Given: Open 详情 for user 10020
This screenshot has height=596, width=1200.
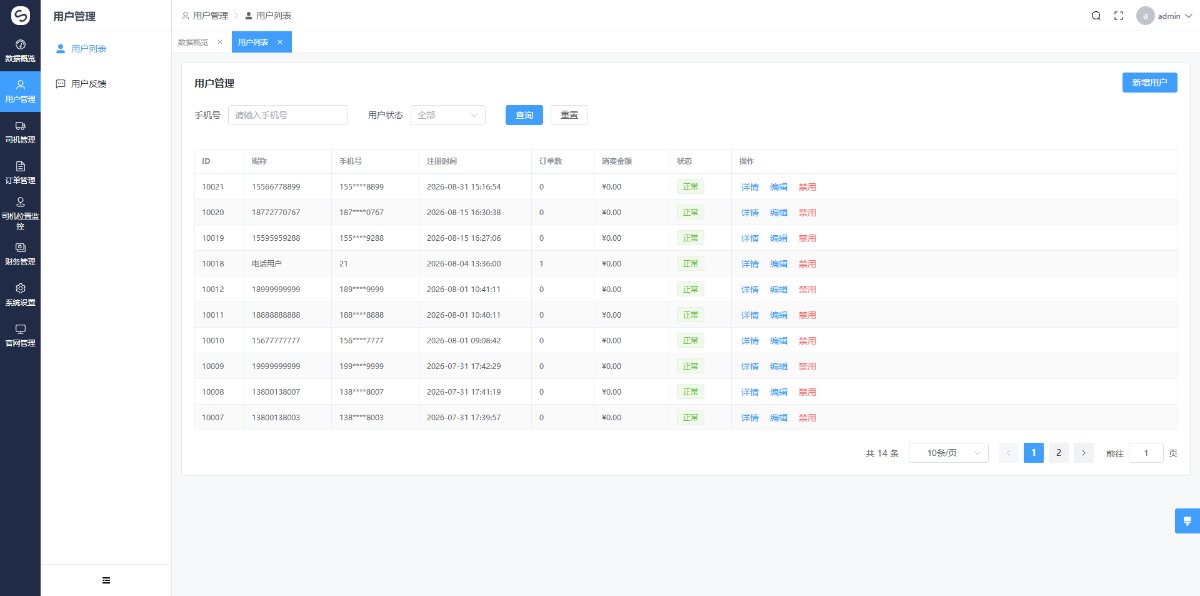Looking at the screenshot, I should point(750,213).
